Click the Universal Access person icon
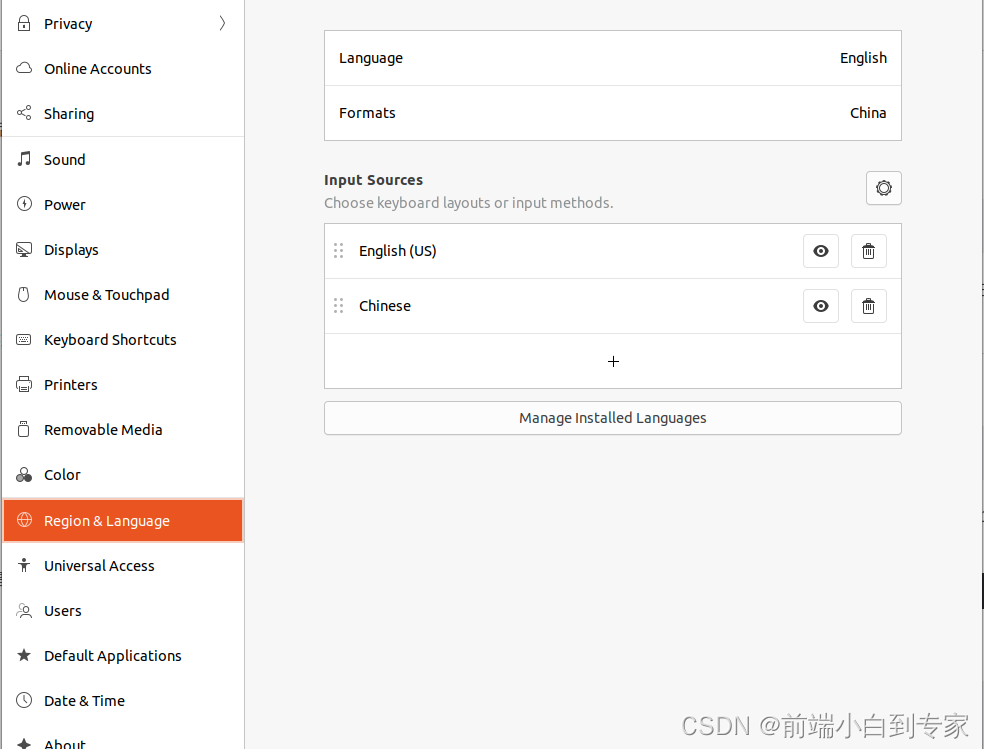984x749 pixels. (x=24, y=565)
